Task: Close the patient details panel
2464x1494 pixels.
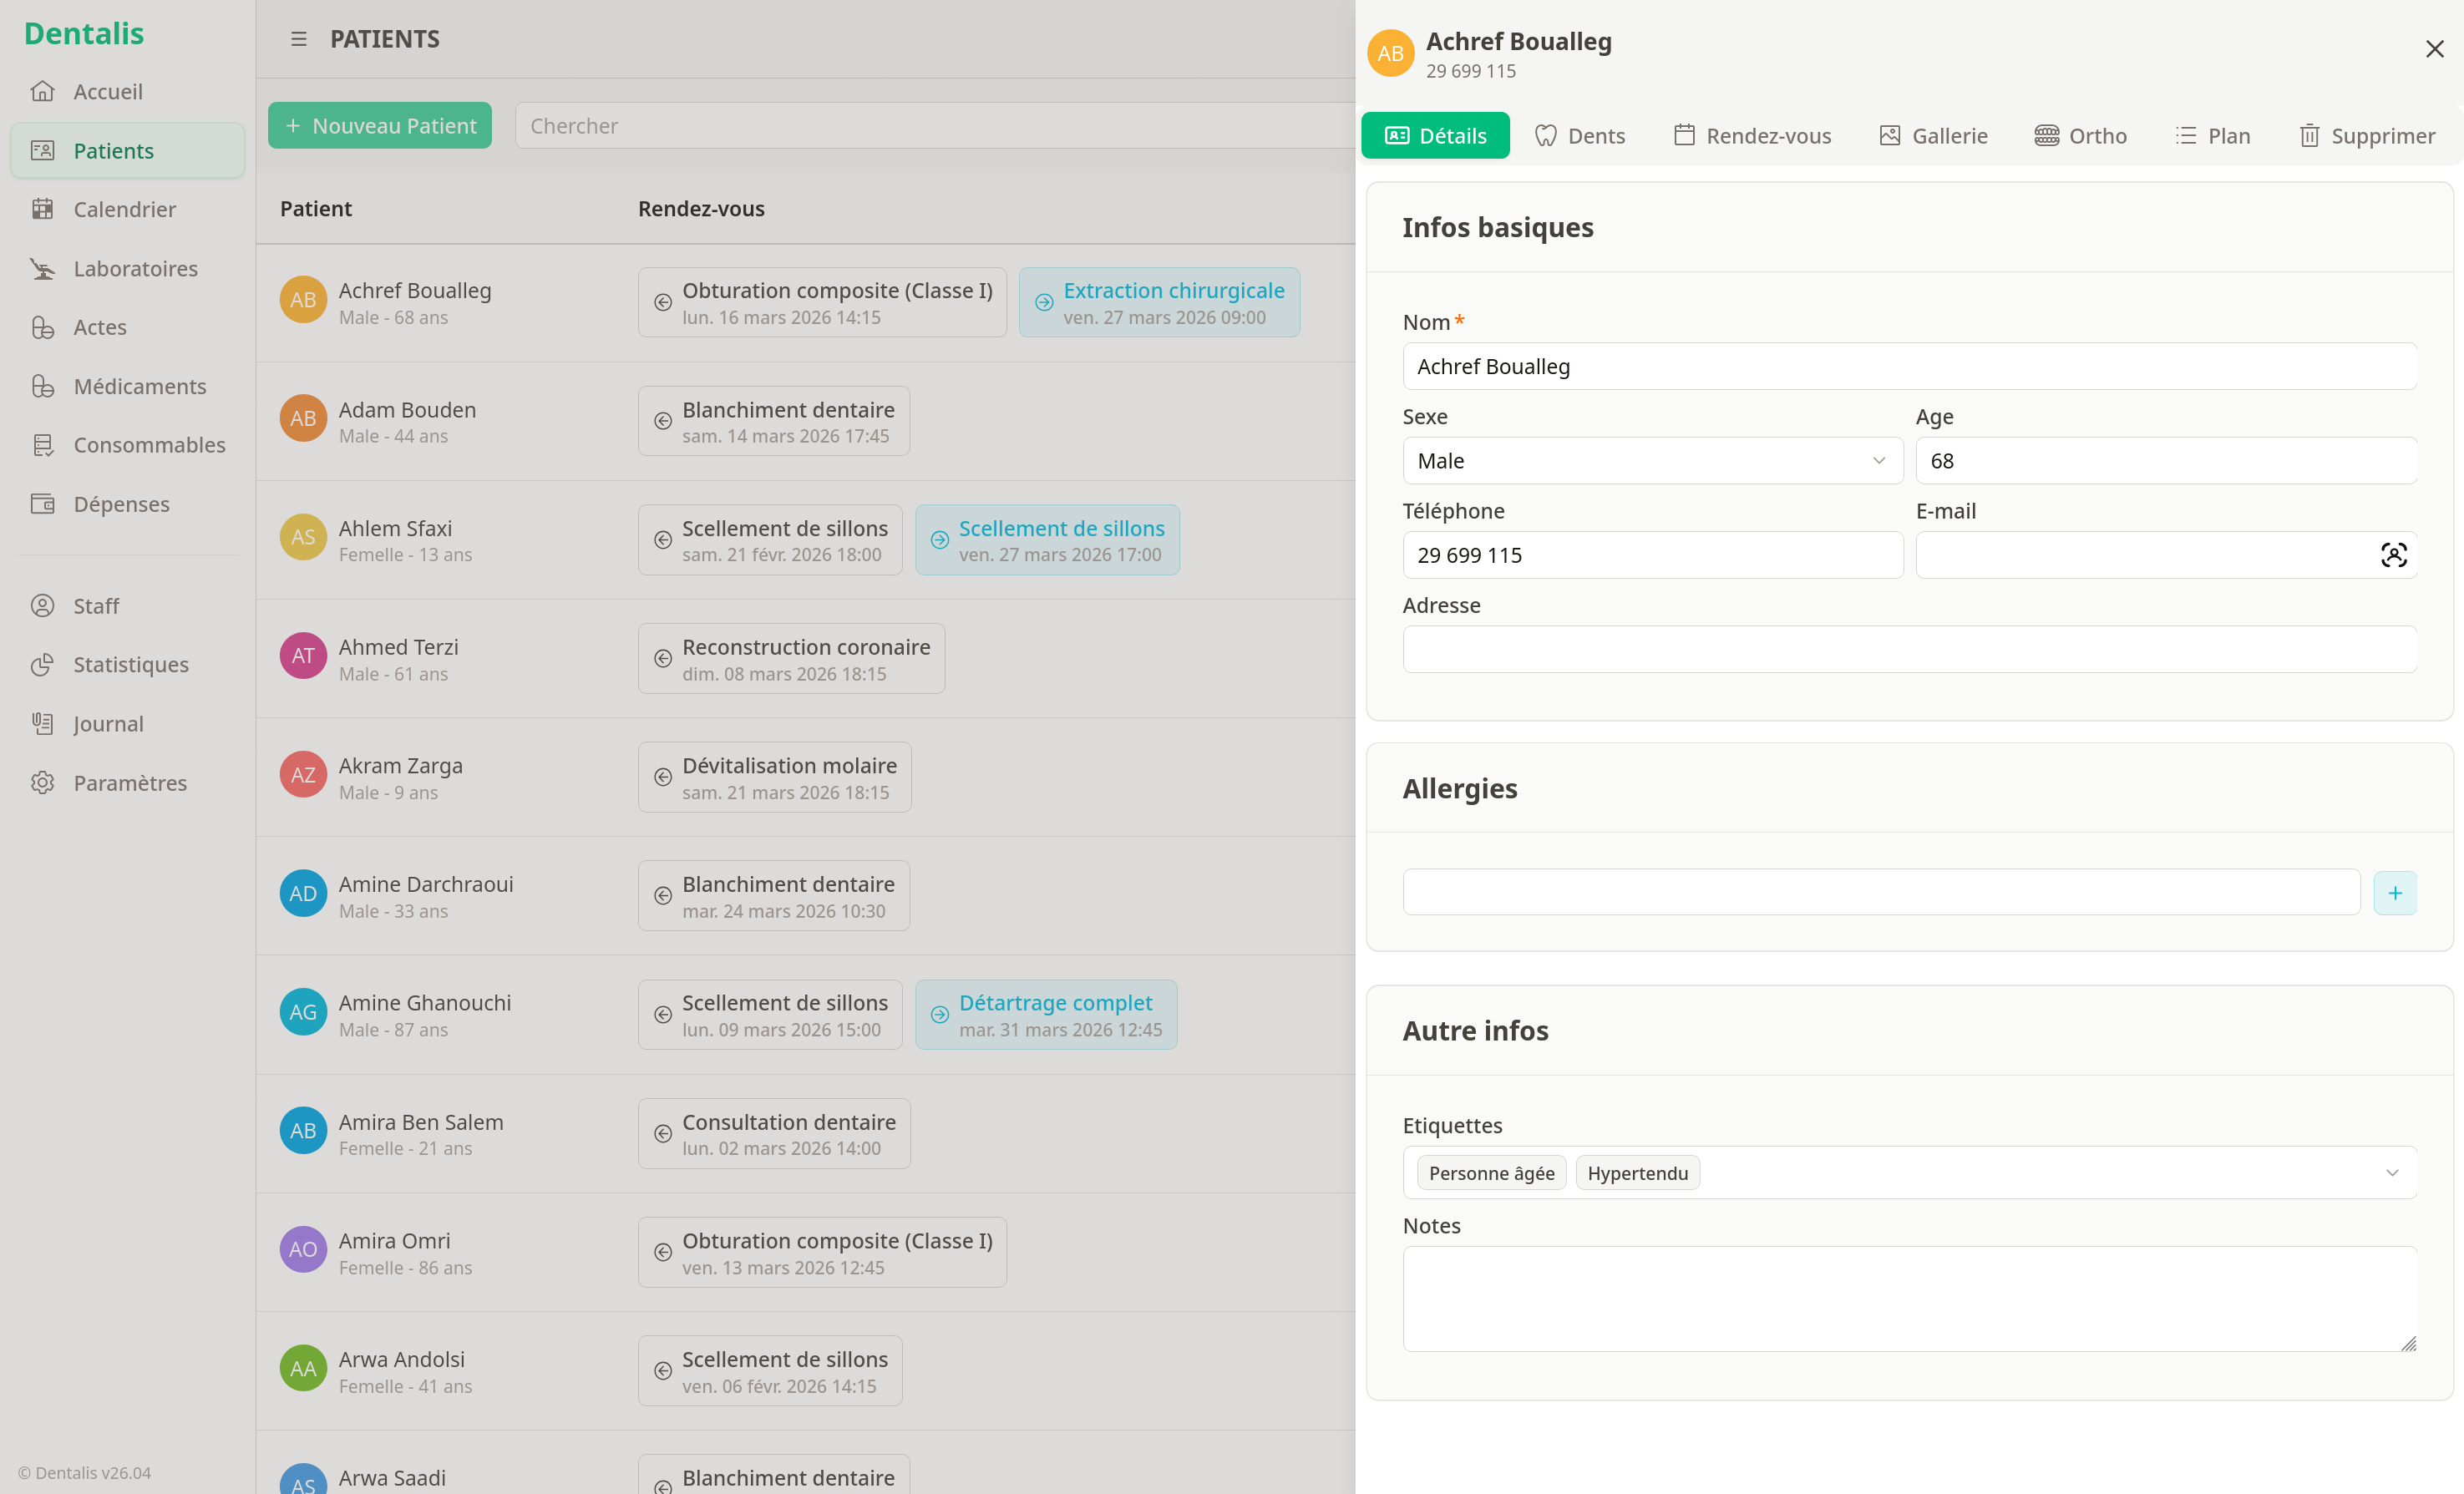Action: coord(2434,49)
